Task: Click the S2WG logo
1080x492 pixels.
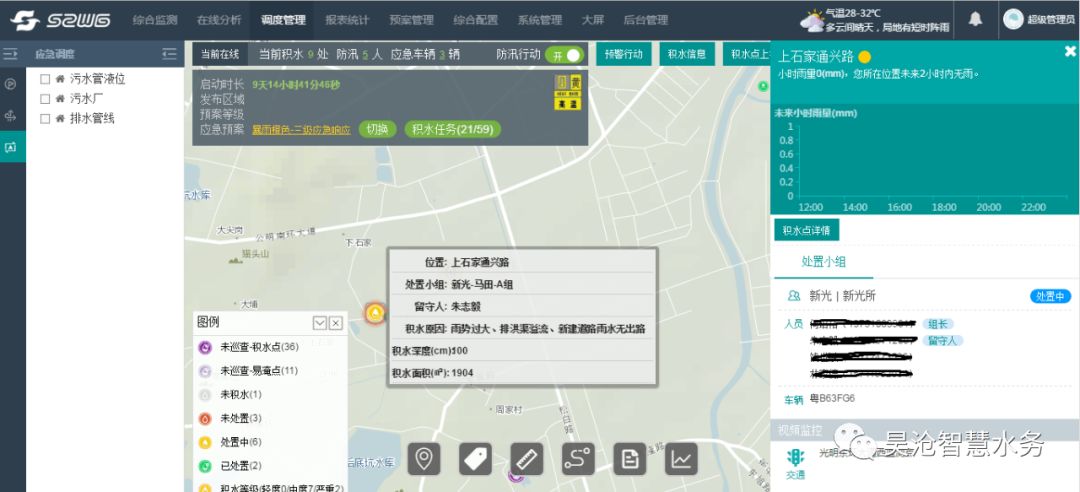Action: pyautogui.click(x=61, y=20)
